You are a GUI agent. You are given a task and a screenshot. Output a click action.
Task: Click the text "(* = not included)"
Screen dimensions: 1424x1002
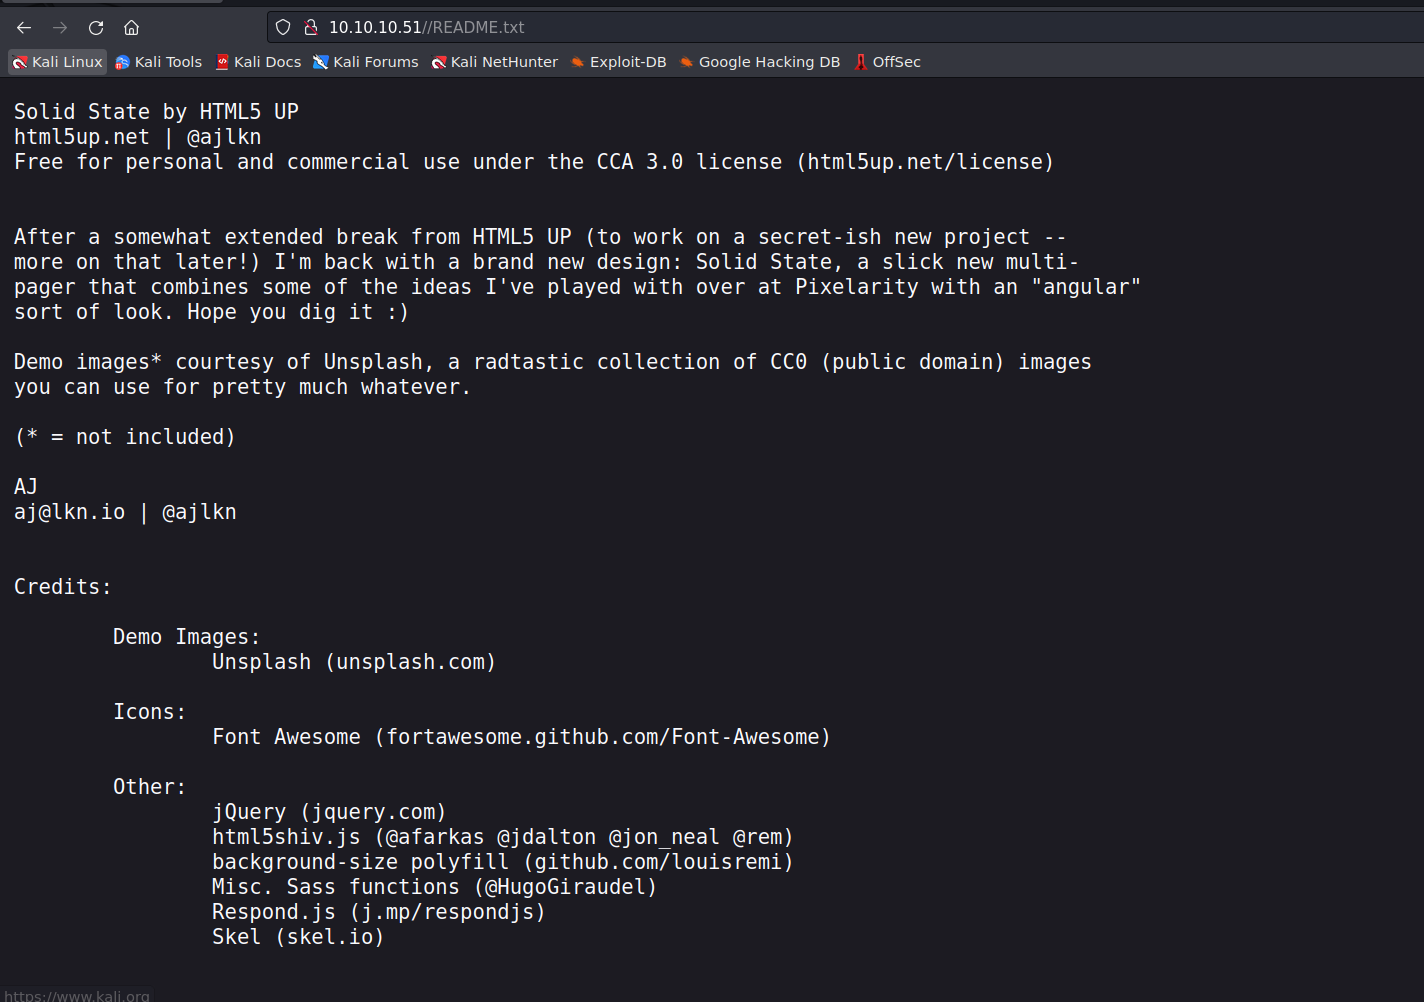(125, 437)
